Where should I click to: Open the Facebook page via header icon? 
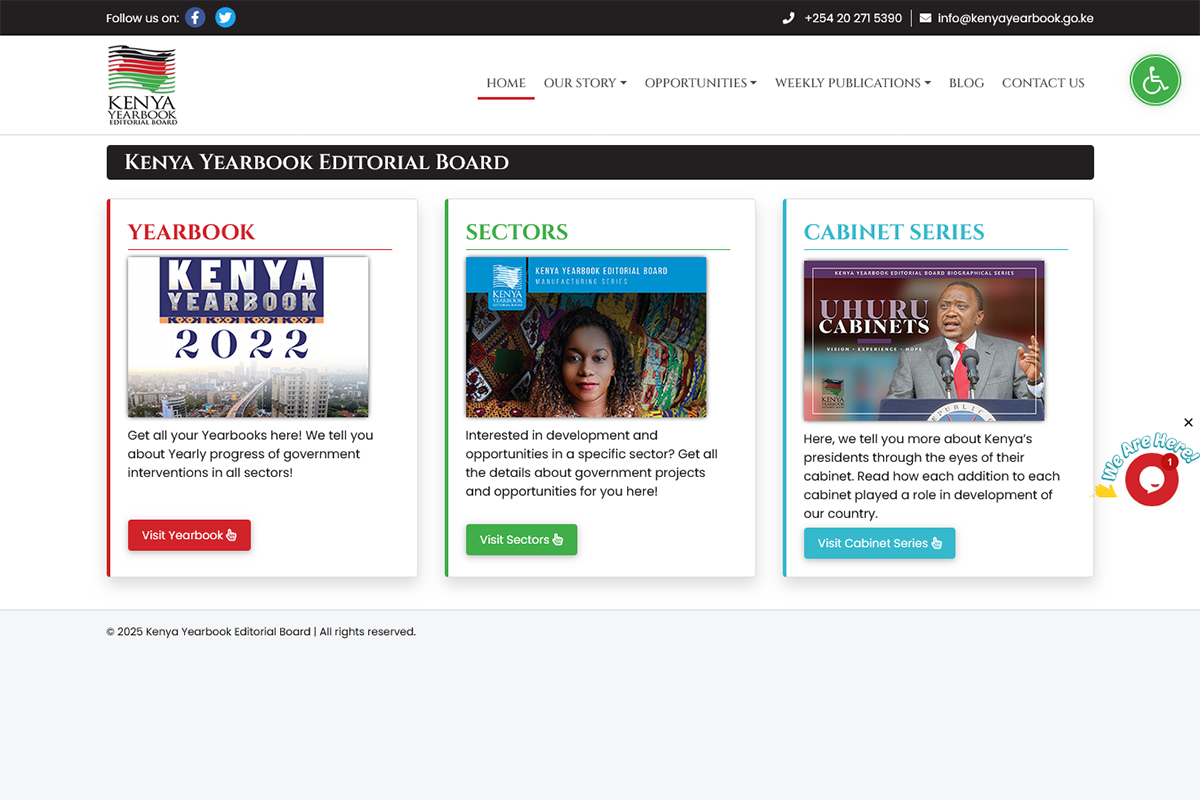194,17
